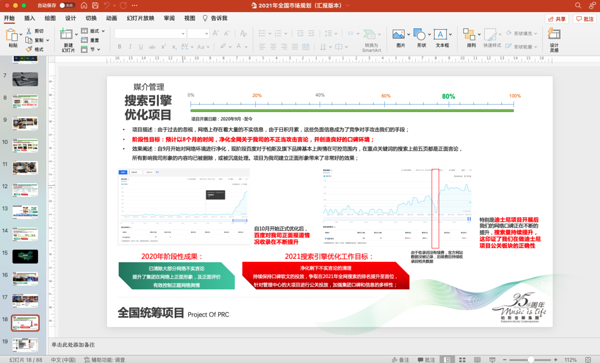Click the Save icon in title bar
This screenshot has height=363, width=600.
95,5
